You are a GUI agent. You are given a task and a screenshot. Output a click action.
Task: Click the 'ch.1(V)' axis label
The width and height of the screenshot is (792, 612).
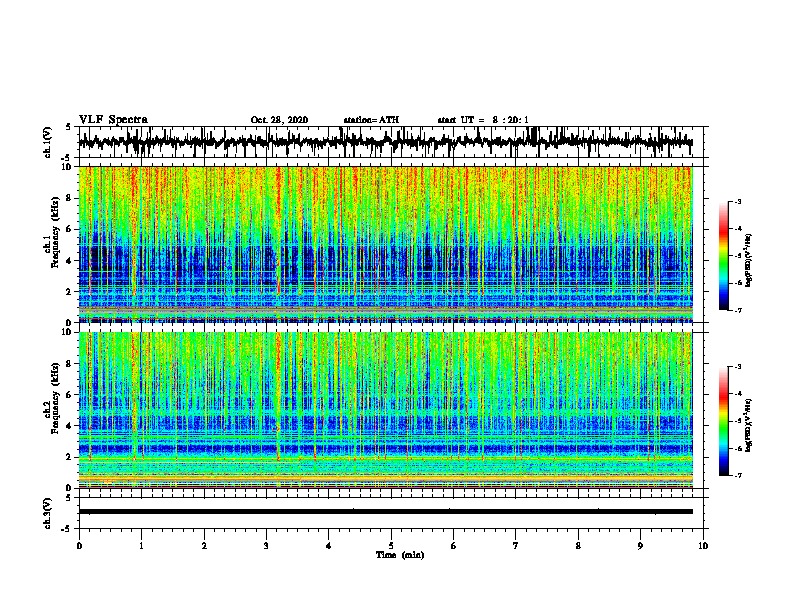[48, 142]
